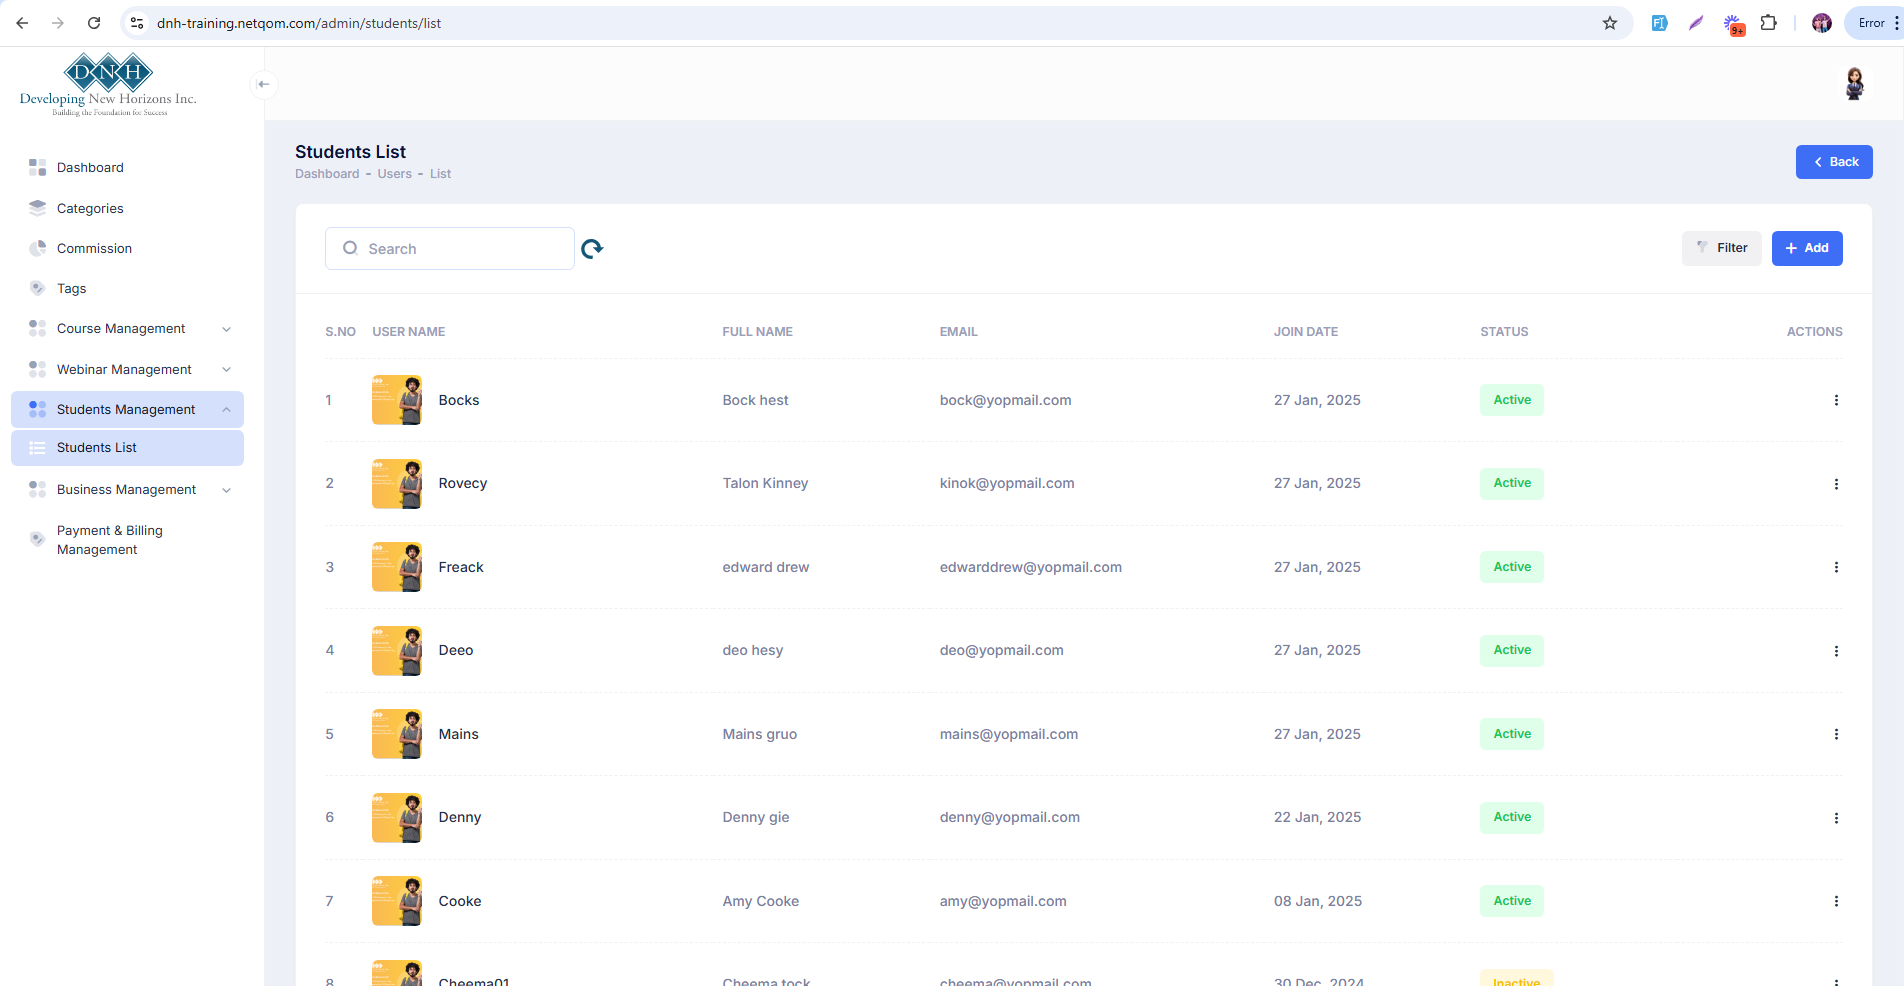The image size is (1904, 986).
Task: Click the browser address bar URL
Action: (x=299, y=23)
